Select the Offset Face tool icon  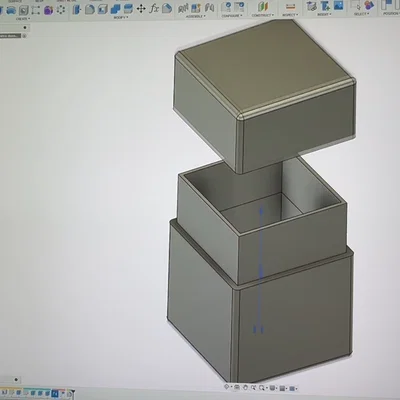coord(128,9)
